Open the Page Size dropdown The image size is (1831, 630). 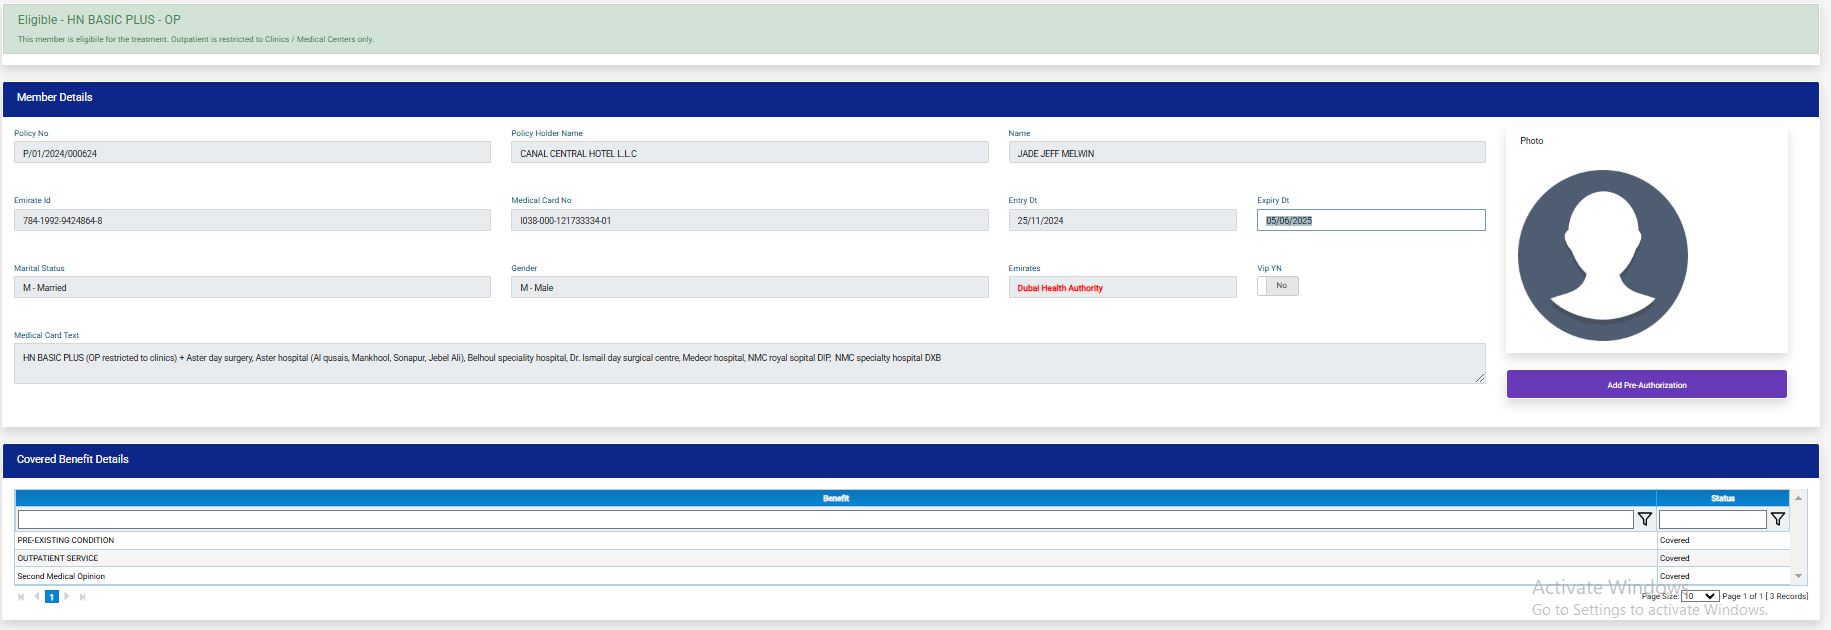click(x=1699, y=596)
